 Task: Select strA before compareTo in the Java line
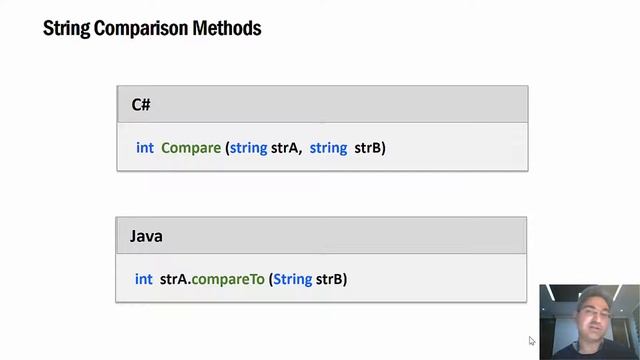click(173, 279)
